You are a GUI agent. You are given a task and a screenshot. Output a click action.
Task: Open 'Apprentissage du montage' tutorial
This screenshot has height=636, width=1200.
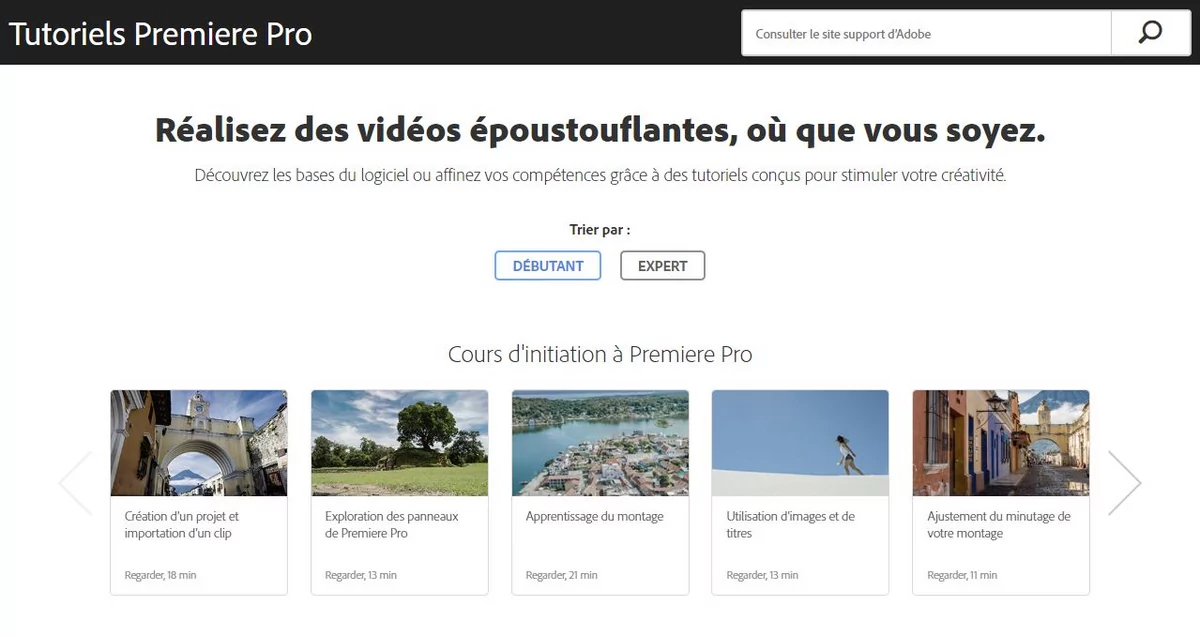pos(595,517)
